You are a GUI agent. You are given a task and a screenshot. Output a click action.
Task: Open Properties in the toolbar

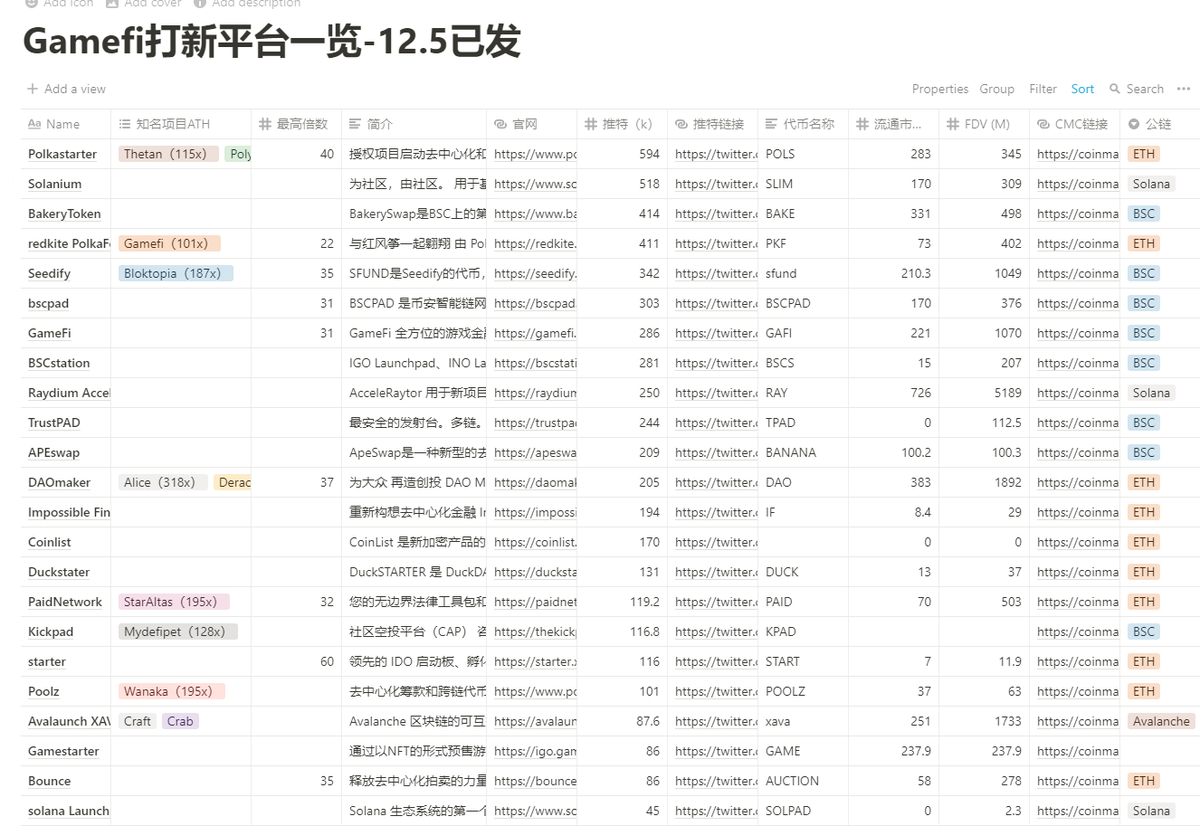coord(940,89)
